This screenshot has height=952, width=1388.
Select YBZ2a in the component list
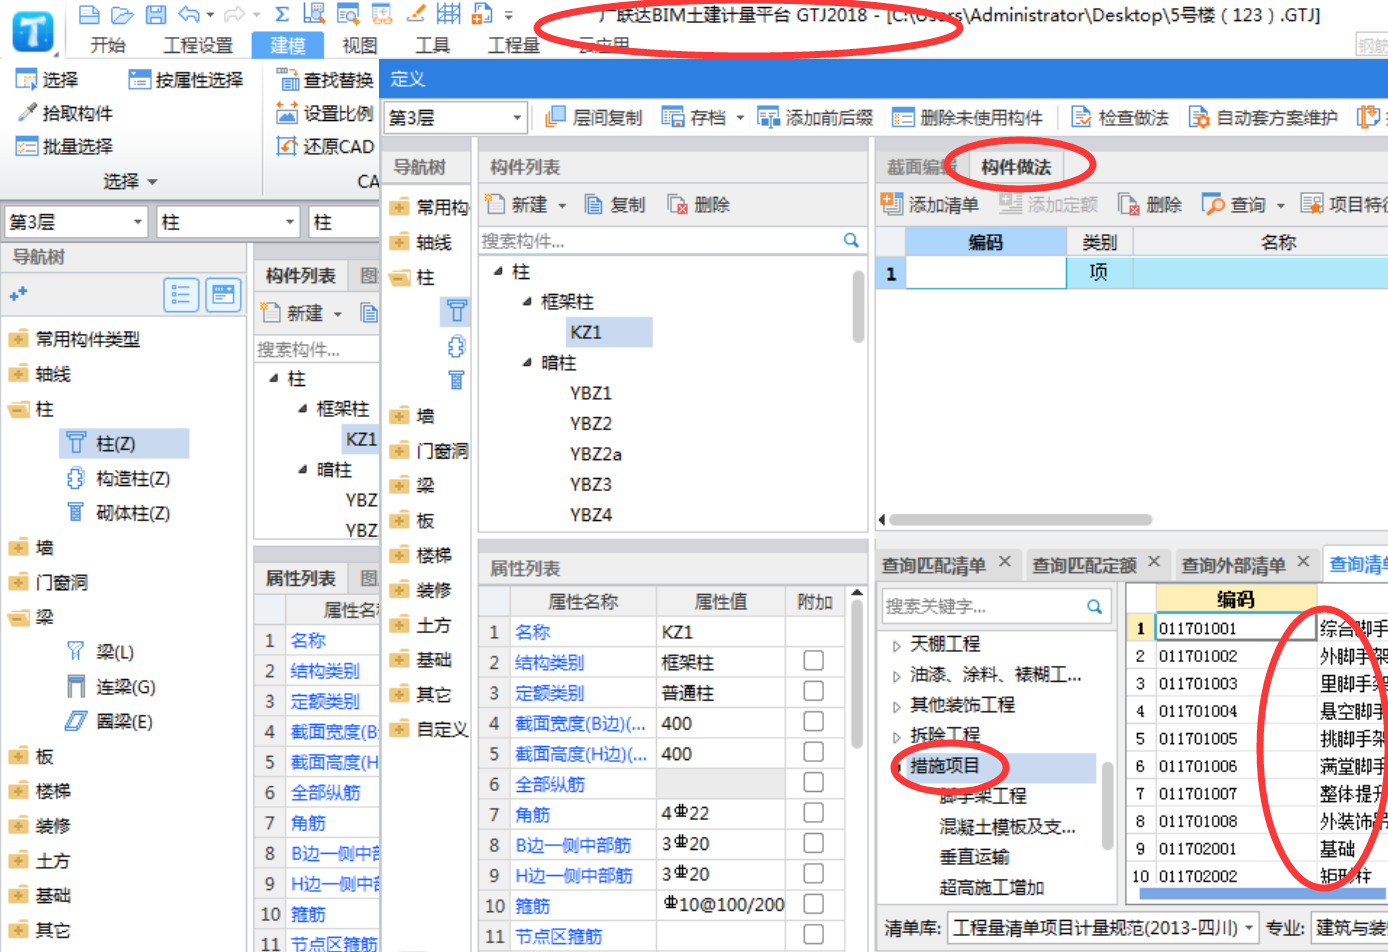pos(596,454)
